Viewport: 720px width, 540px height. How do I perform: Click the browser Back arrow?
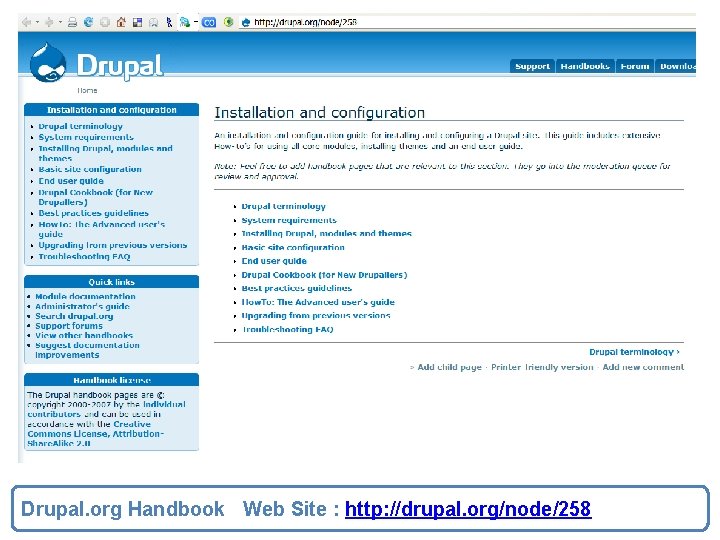[26, 22]
